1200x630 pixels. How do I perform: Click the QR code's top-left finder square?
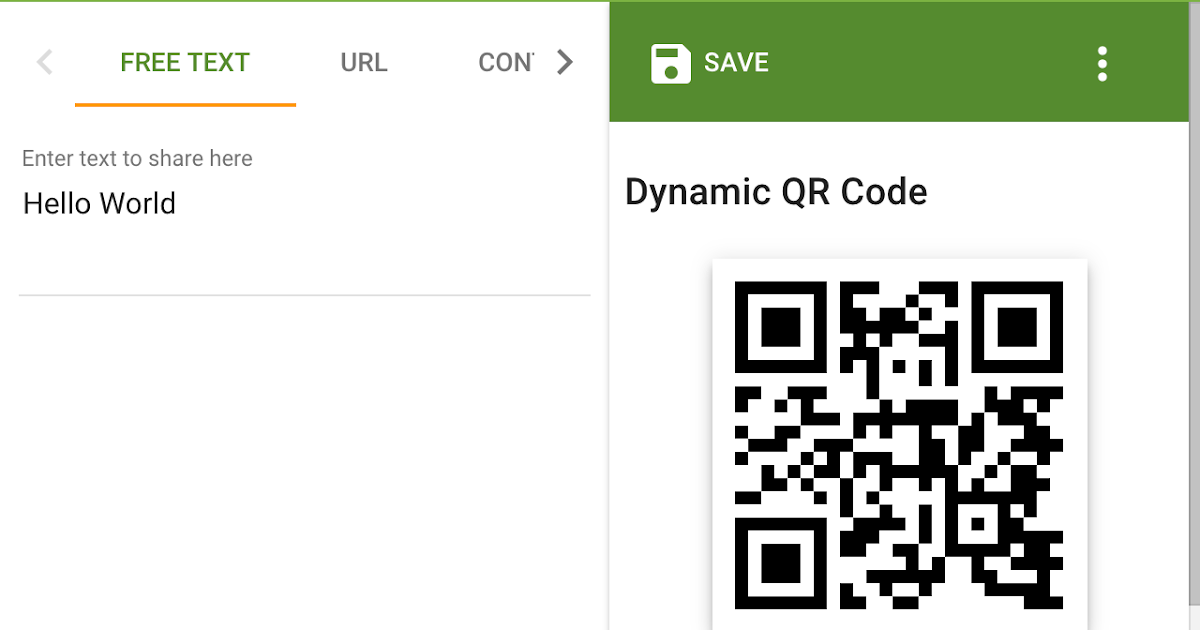point(781,327)
